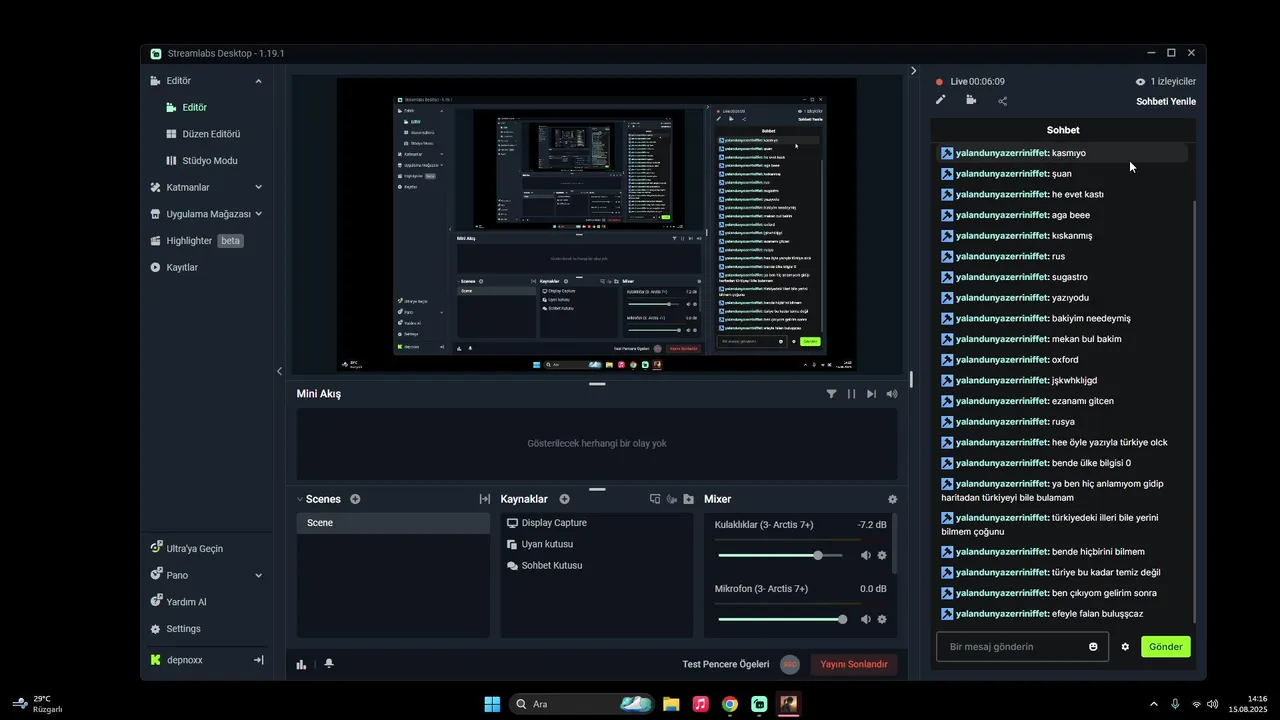
Task: Click the depnoxx account entry
Action: pyautogui.click(x=177, y=660)
